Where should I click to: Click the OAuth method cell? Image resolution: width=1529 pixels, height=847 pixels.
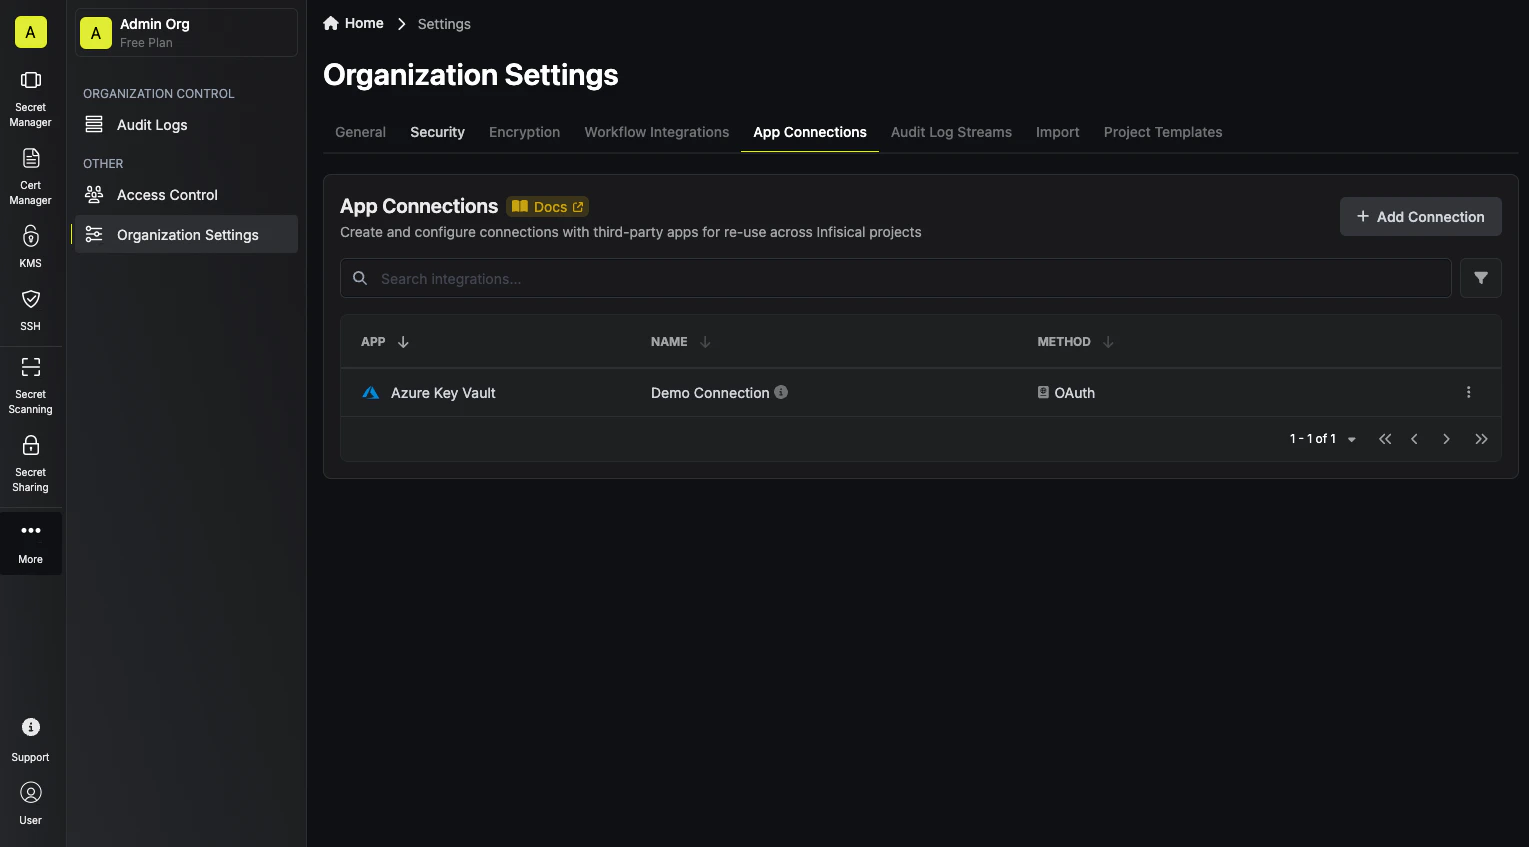coord(1066,393)
